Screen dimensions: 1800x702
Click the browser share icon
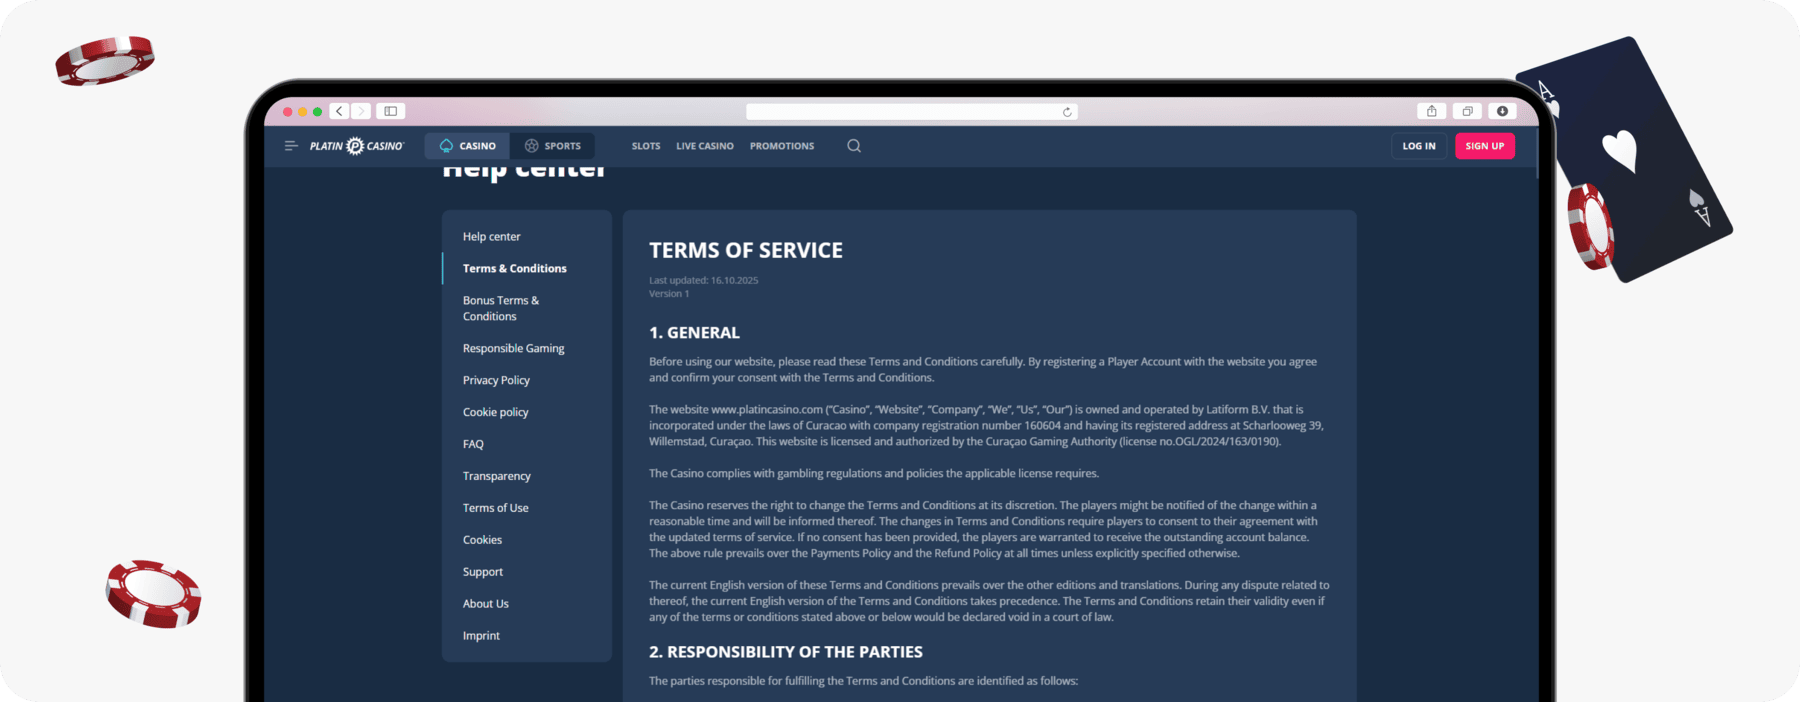pyautogui.click(x=1431, y=111)
